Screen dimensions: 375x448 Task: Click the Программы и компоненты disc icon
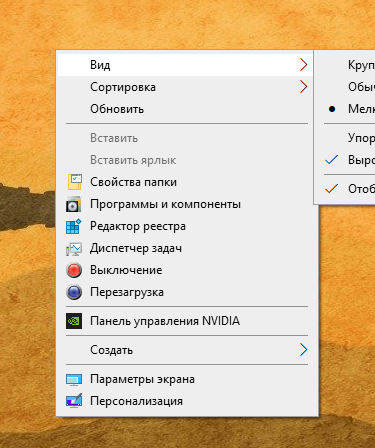tap(74, 204)
